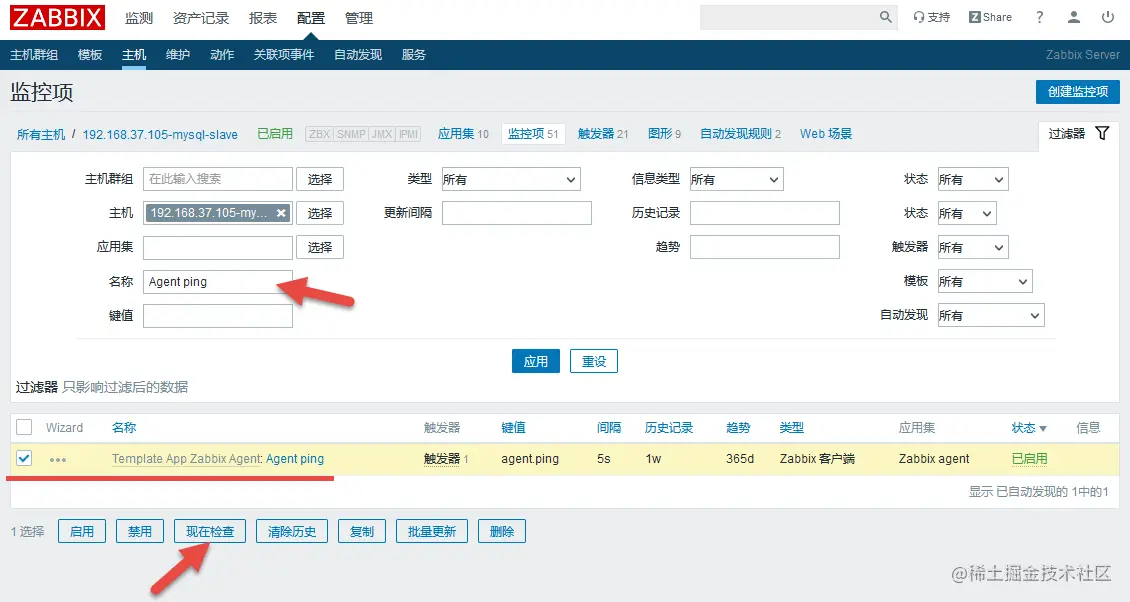The image size is (1130, 602).
Task: Remove the host chip via its x icon
Action: [x=283, y=212]
